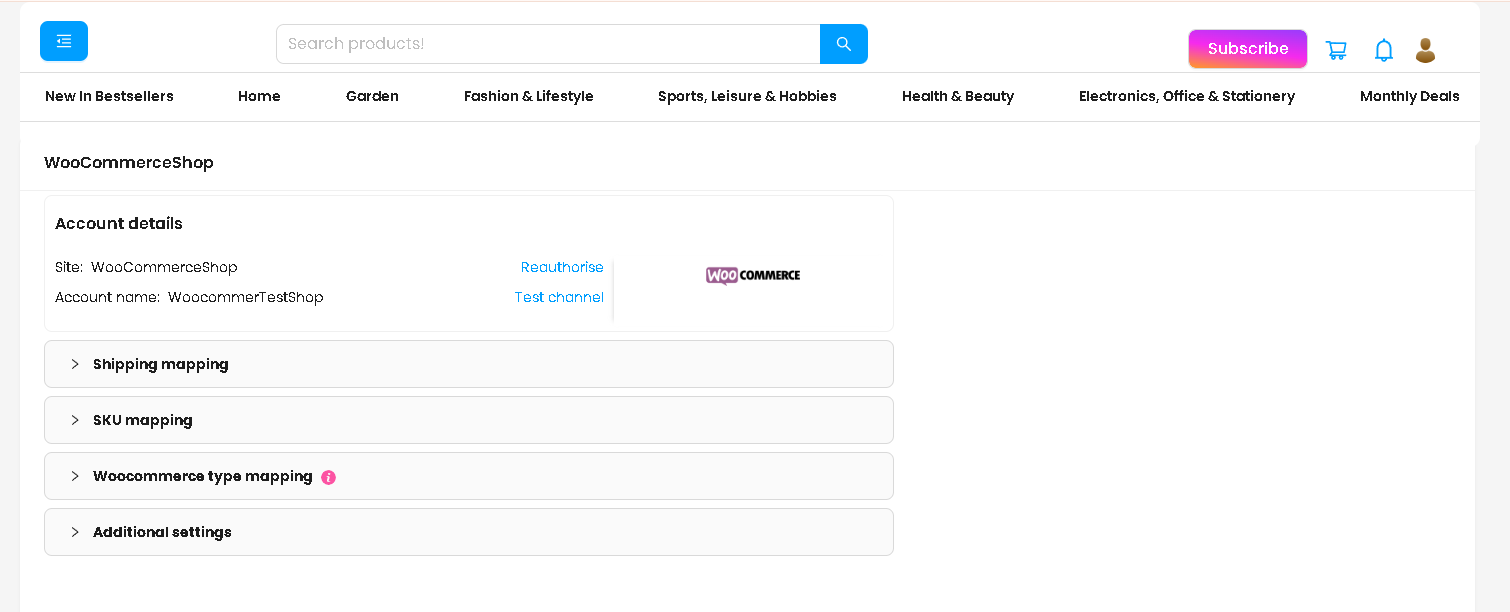
Task: Click the WooCommerce logo image
Action: tap(753, 275)
